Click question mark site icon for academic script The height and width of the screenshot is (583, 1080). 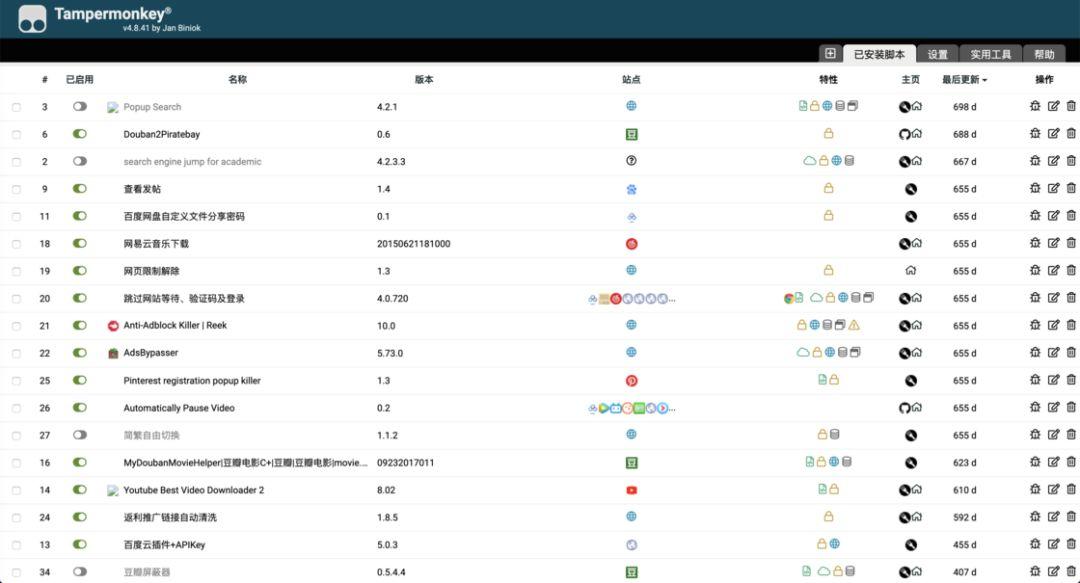coord(631,161)
